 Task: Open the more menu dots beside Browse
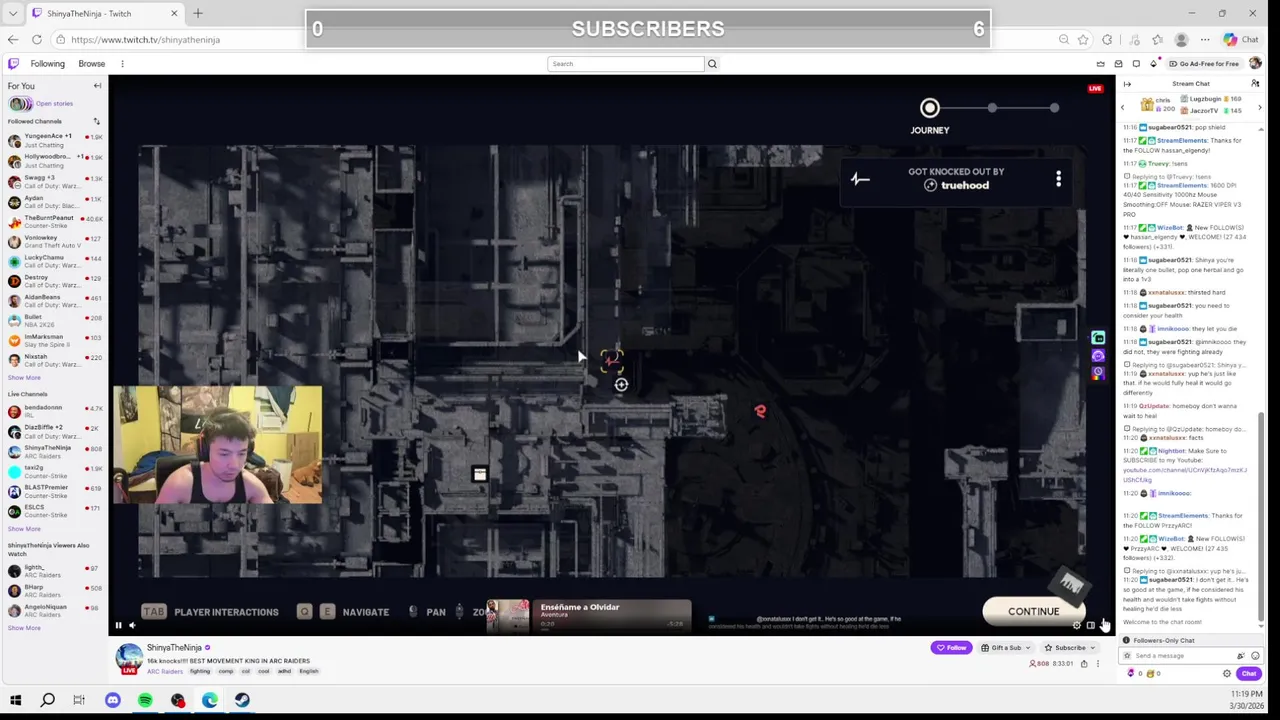[122, 63]
